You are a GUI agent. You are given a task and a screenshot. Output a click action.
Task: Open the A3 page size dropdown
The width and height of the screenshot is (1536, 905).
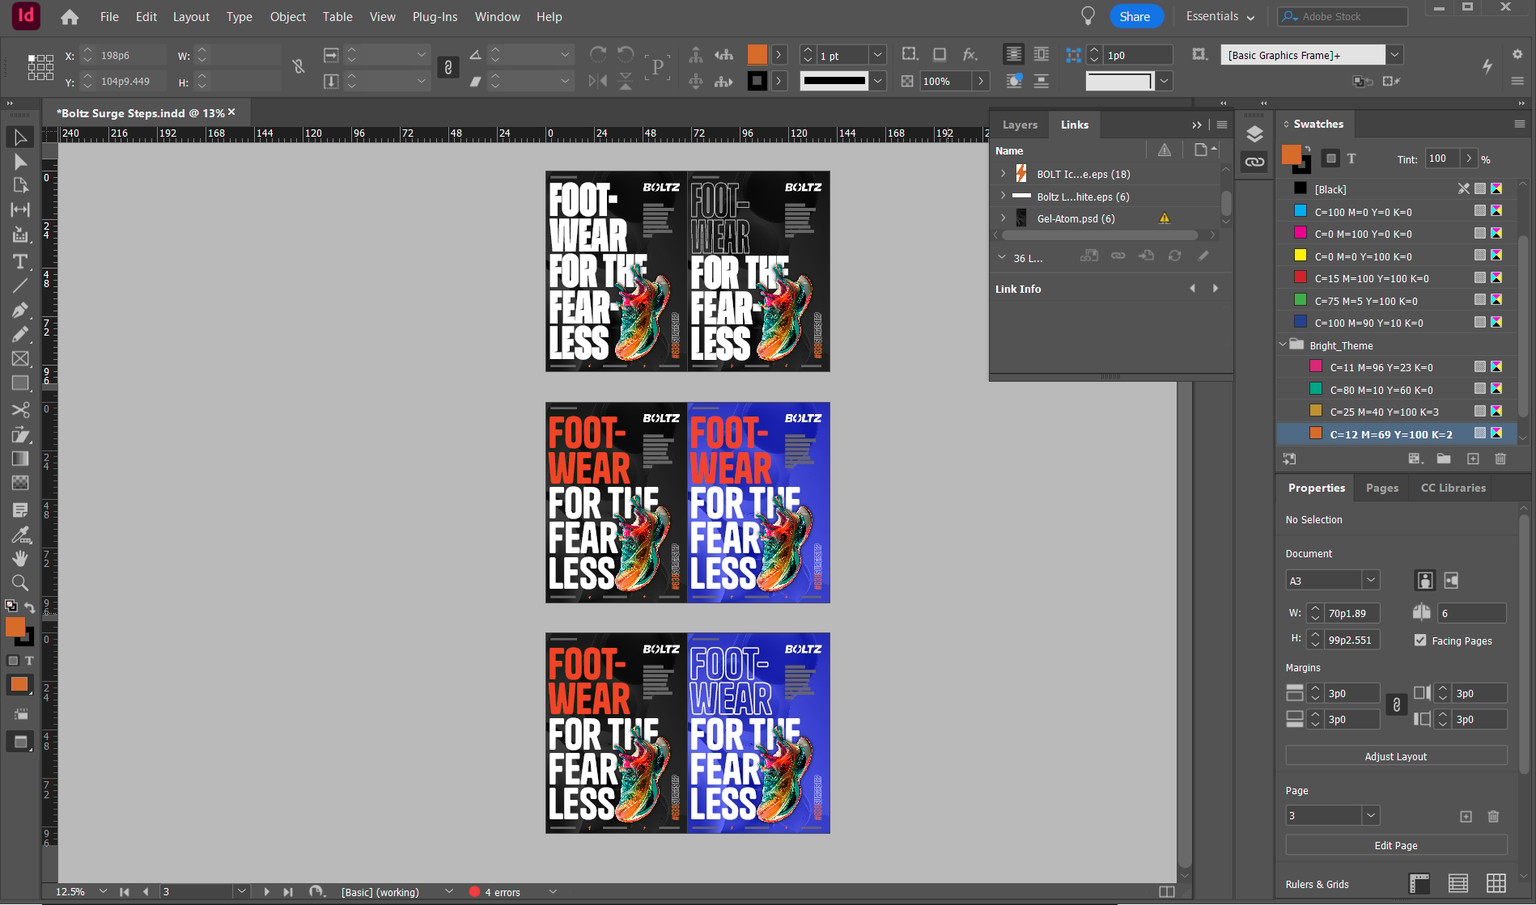tap(1370, 580)
